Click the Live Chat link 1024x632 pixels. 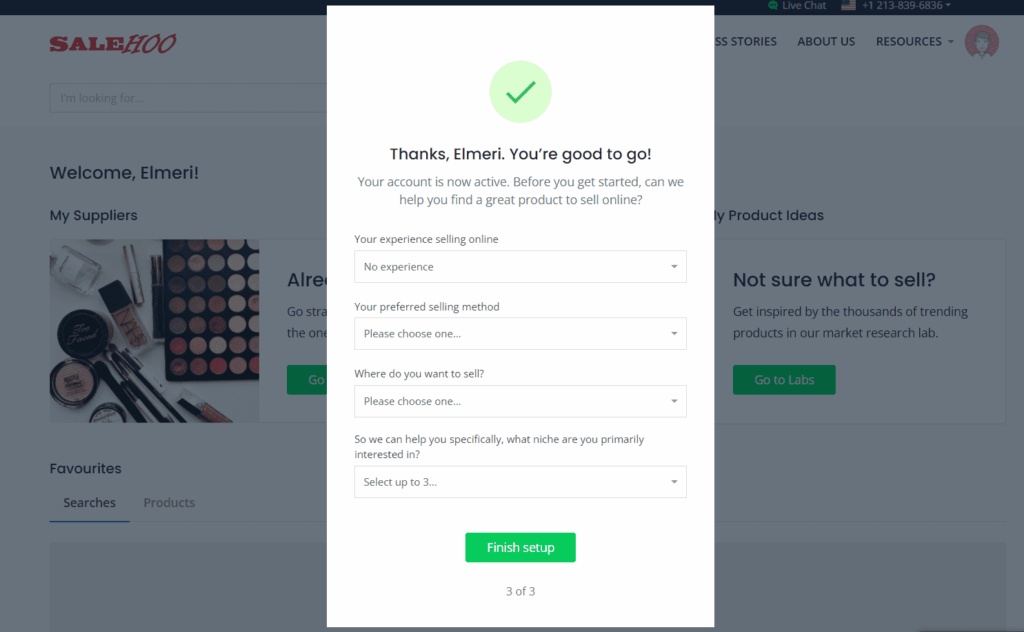[804, 5]
